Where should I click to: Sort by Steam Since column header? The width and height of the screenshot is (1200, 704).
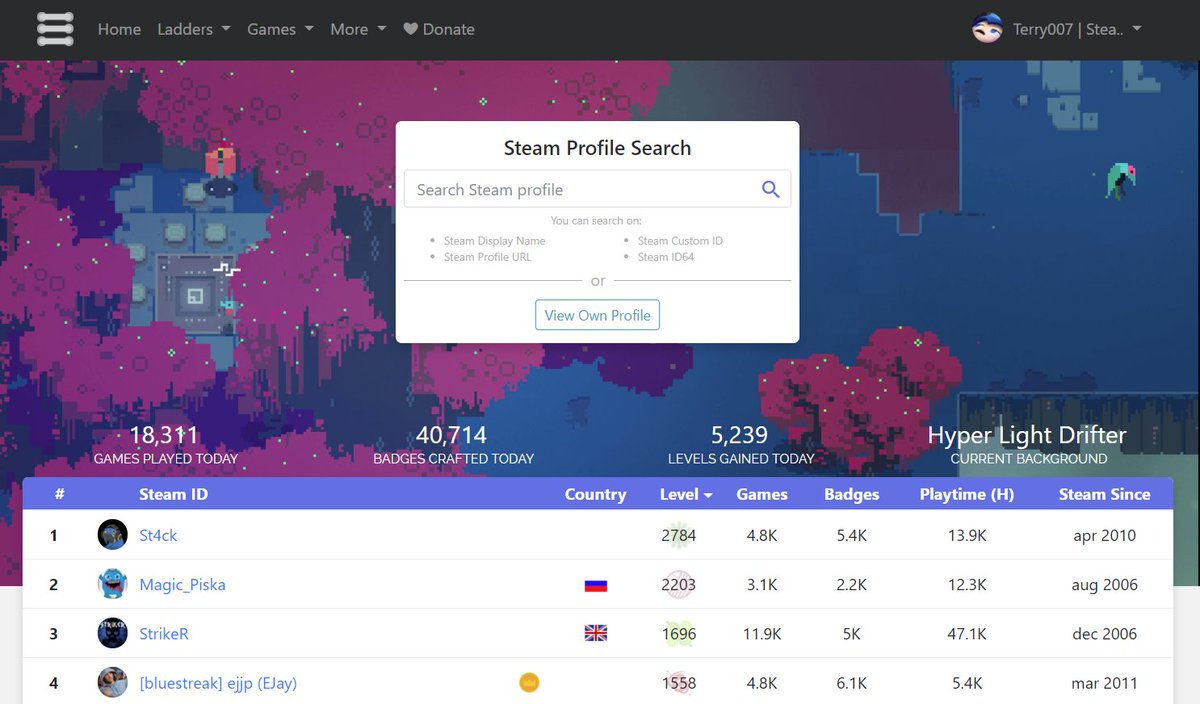[x=1105, y=494]
